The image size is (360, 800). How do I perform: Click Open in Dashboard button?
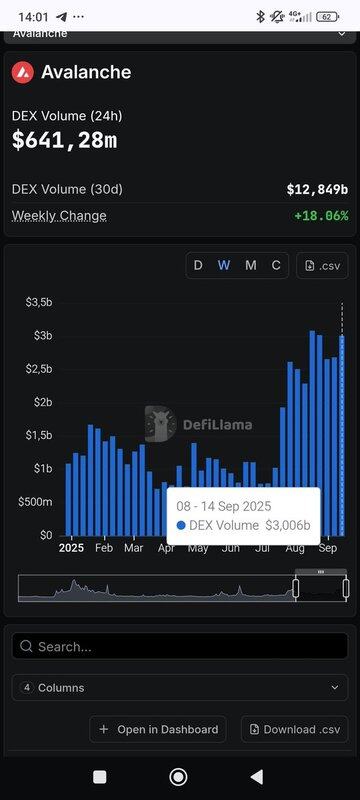[x=158, y=729]
